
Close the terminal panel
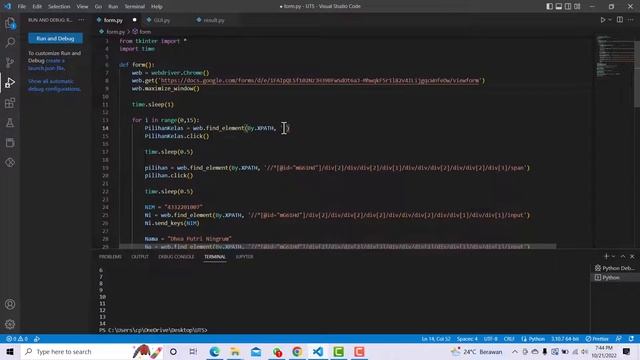pos(632,256)
